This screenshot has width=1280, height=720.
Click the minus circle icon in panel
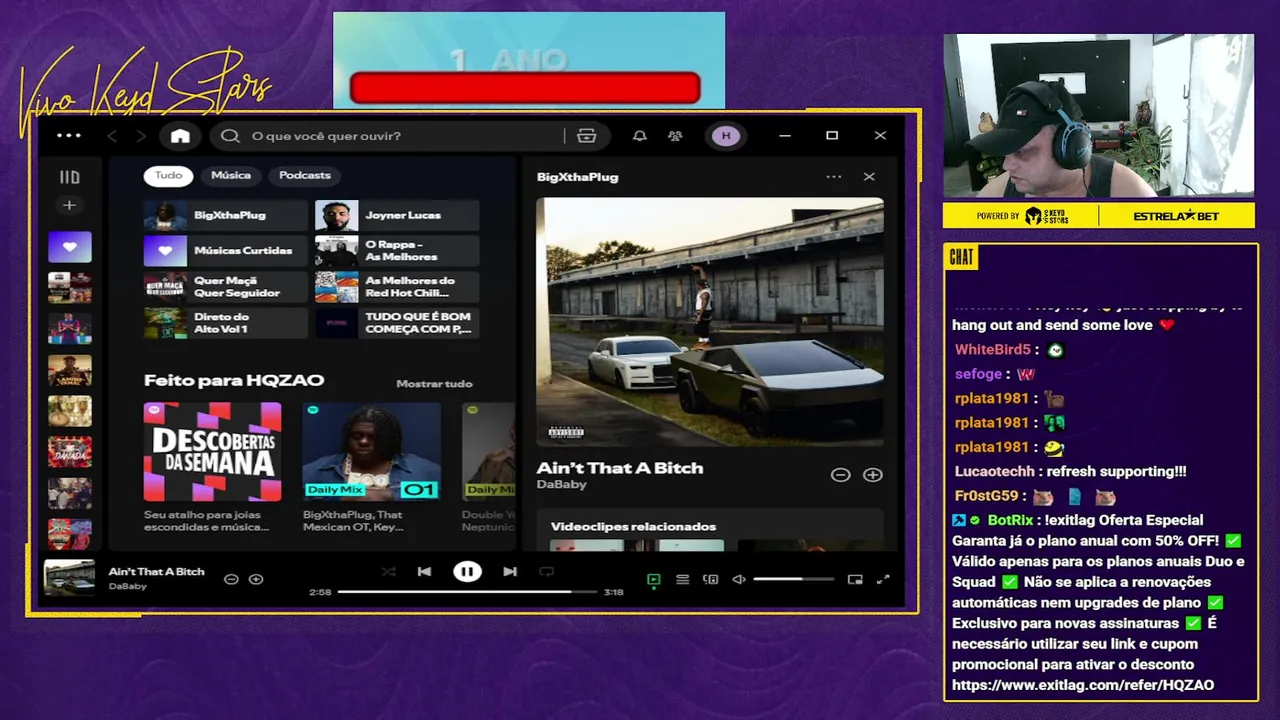click(x=841, y=475)
